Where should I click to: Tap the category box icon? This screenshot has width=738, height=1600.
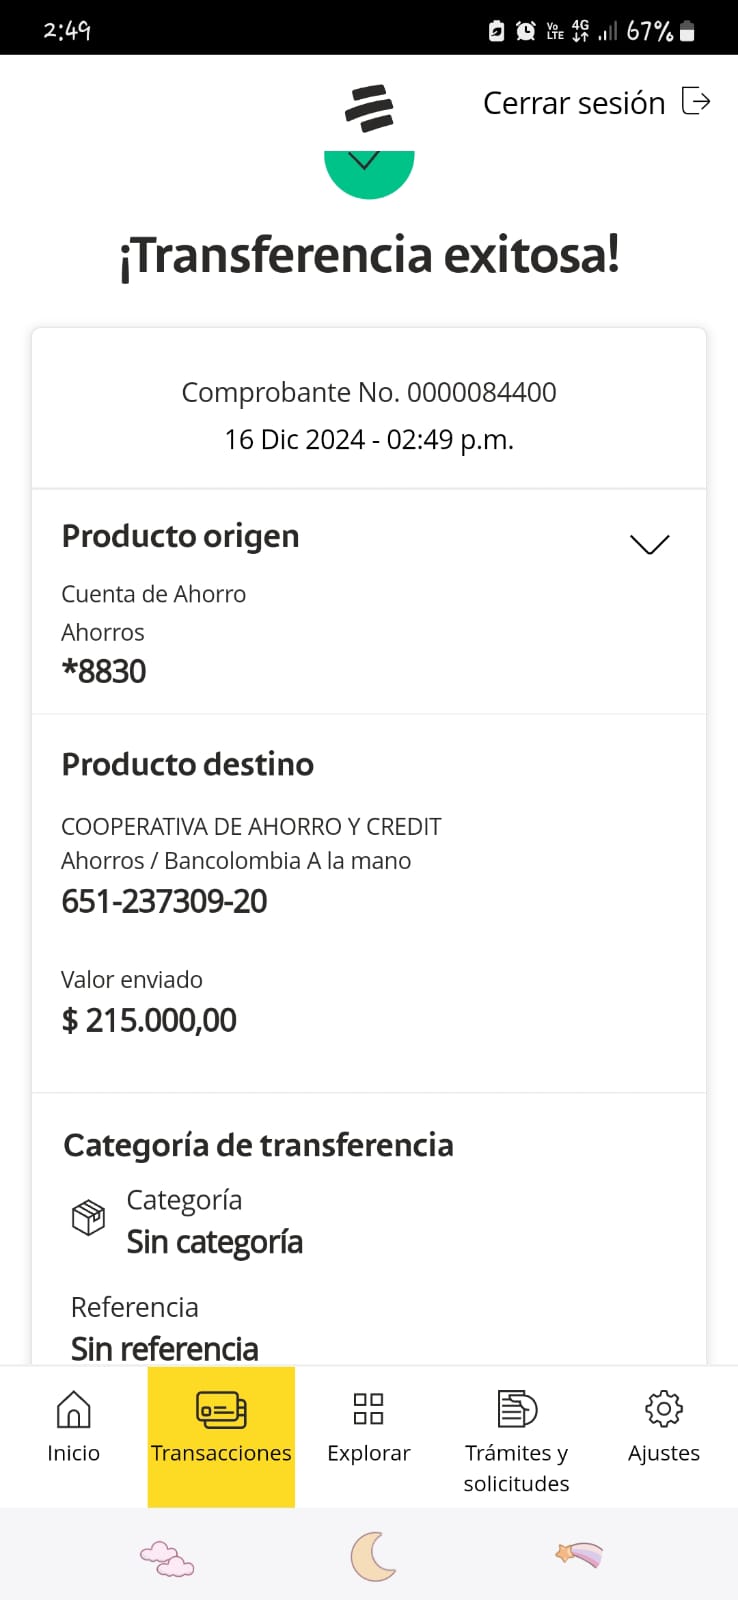pos(88,1217)
